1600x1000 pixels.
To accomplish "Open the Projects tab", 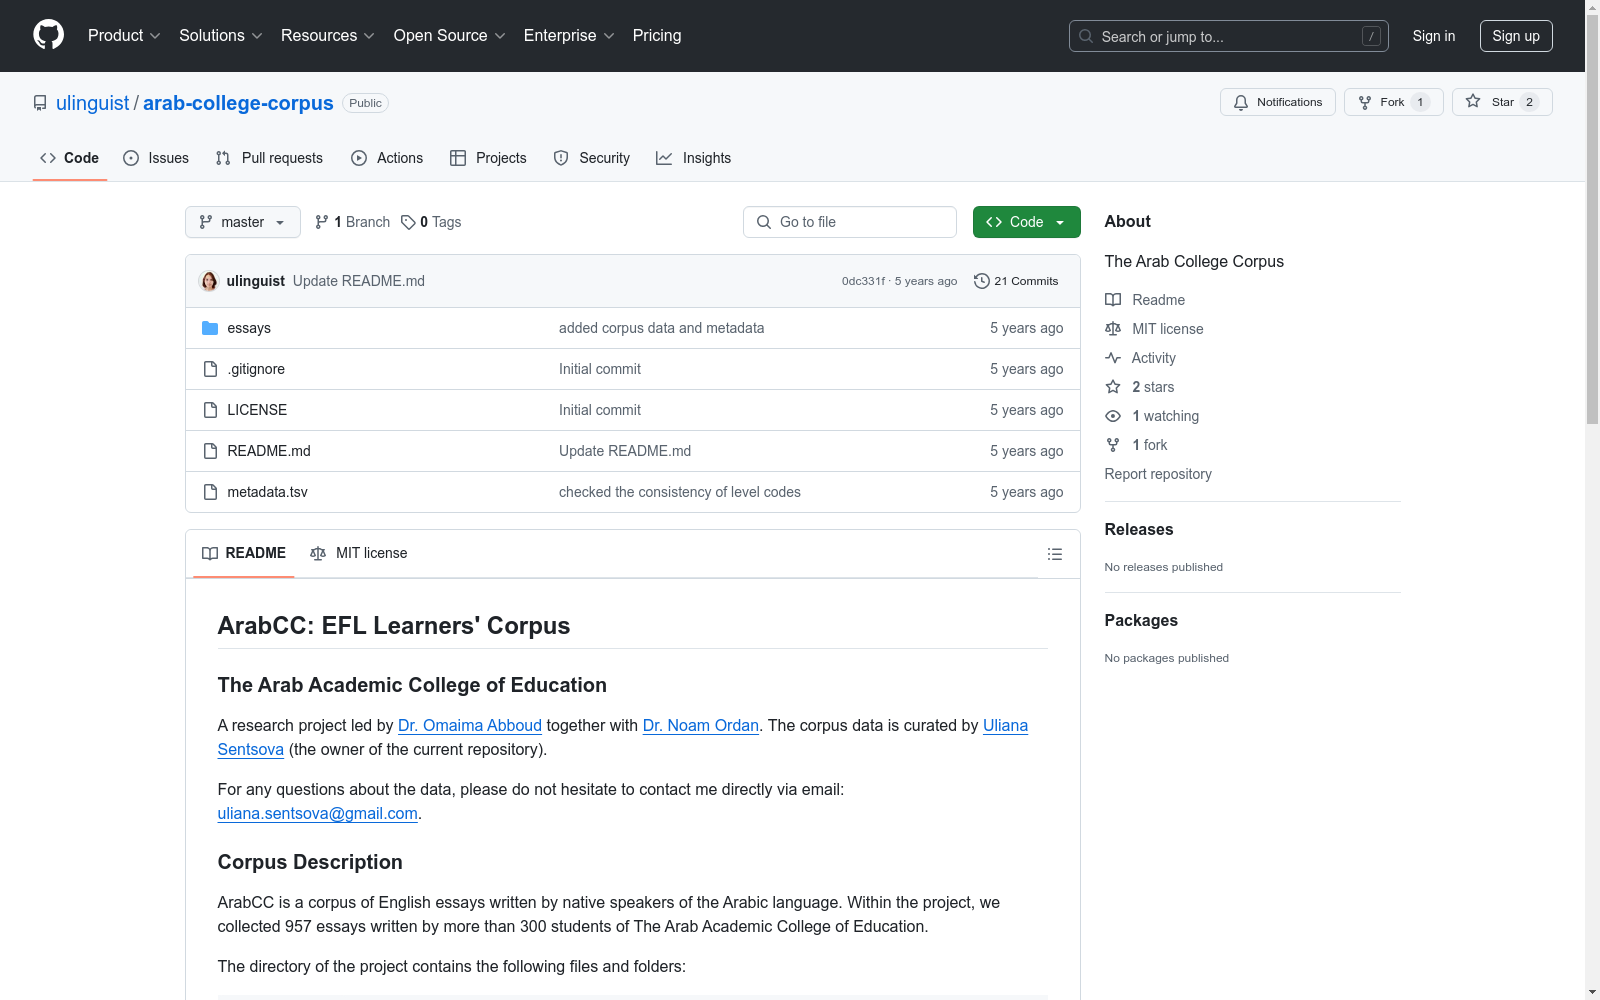I will (488, 158).
